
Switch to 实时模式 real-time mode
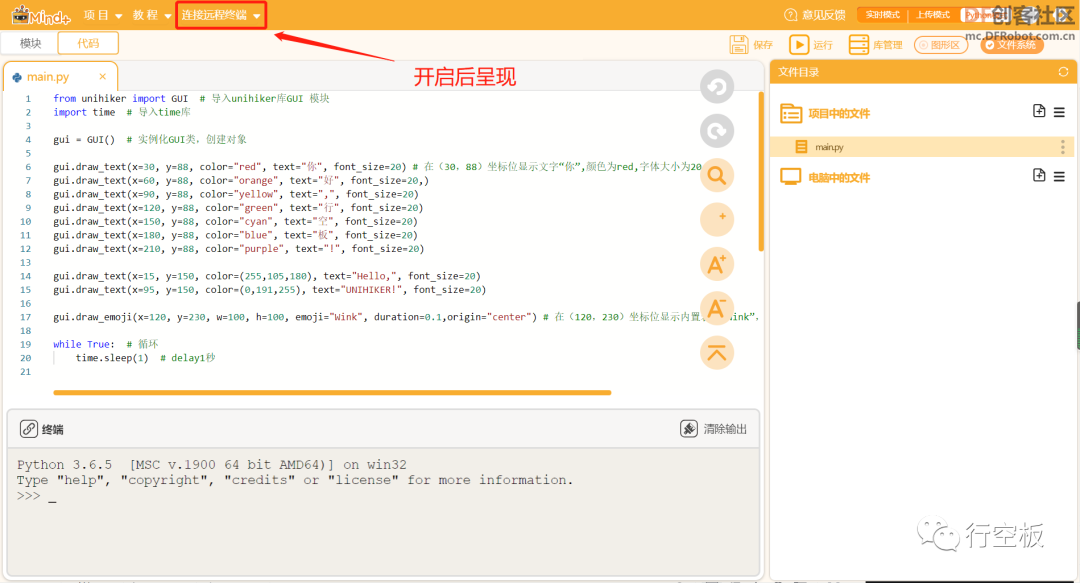coord(882,14)
